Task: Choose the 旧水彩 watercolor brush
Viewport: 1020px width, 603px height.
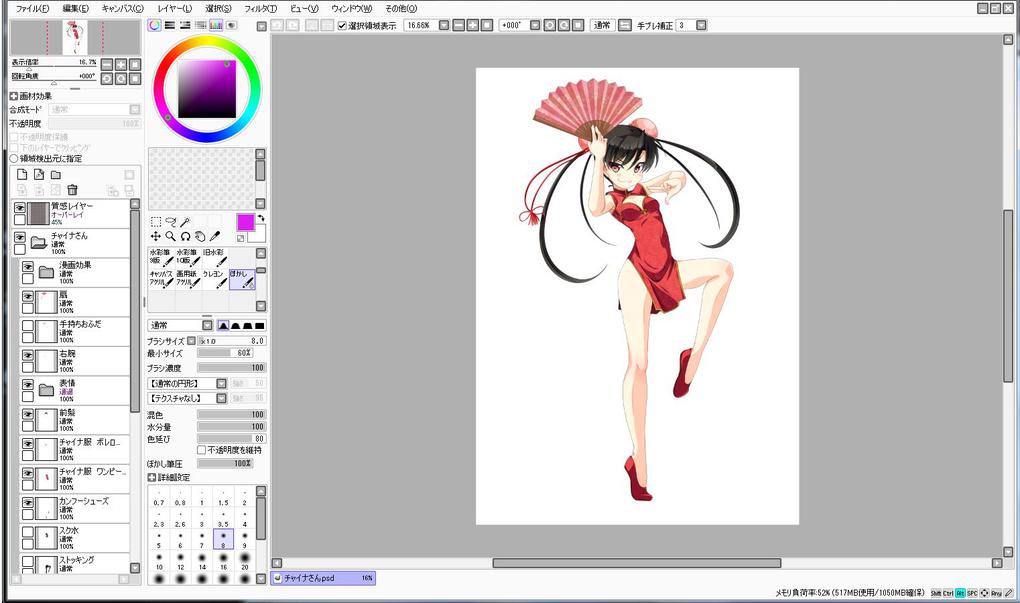Action: (x=215, y=258)
